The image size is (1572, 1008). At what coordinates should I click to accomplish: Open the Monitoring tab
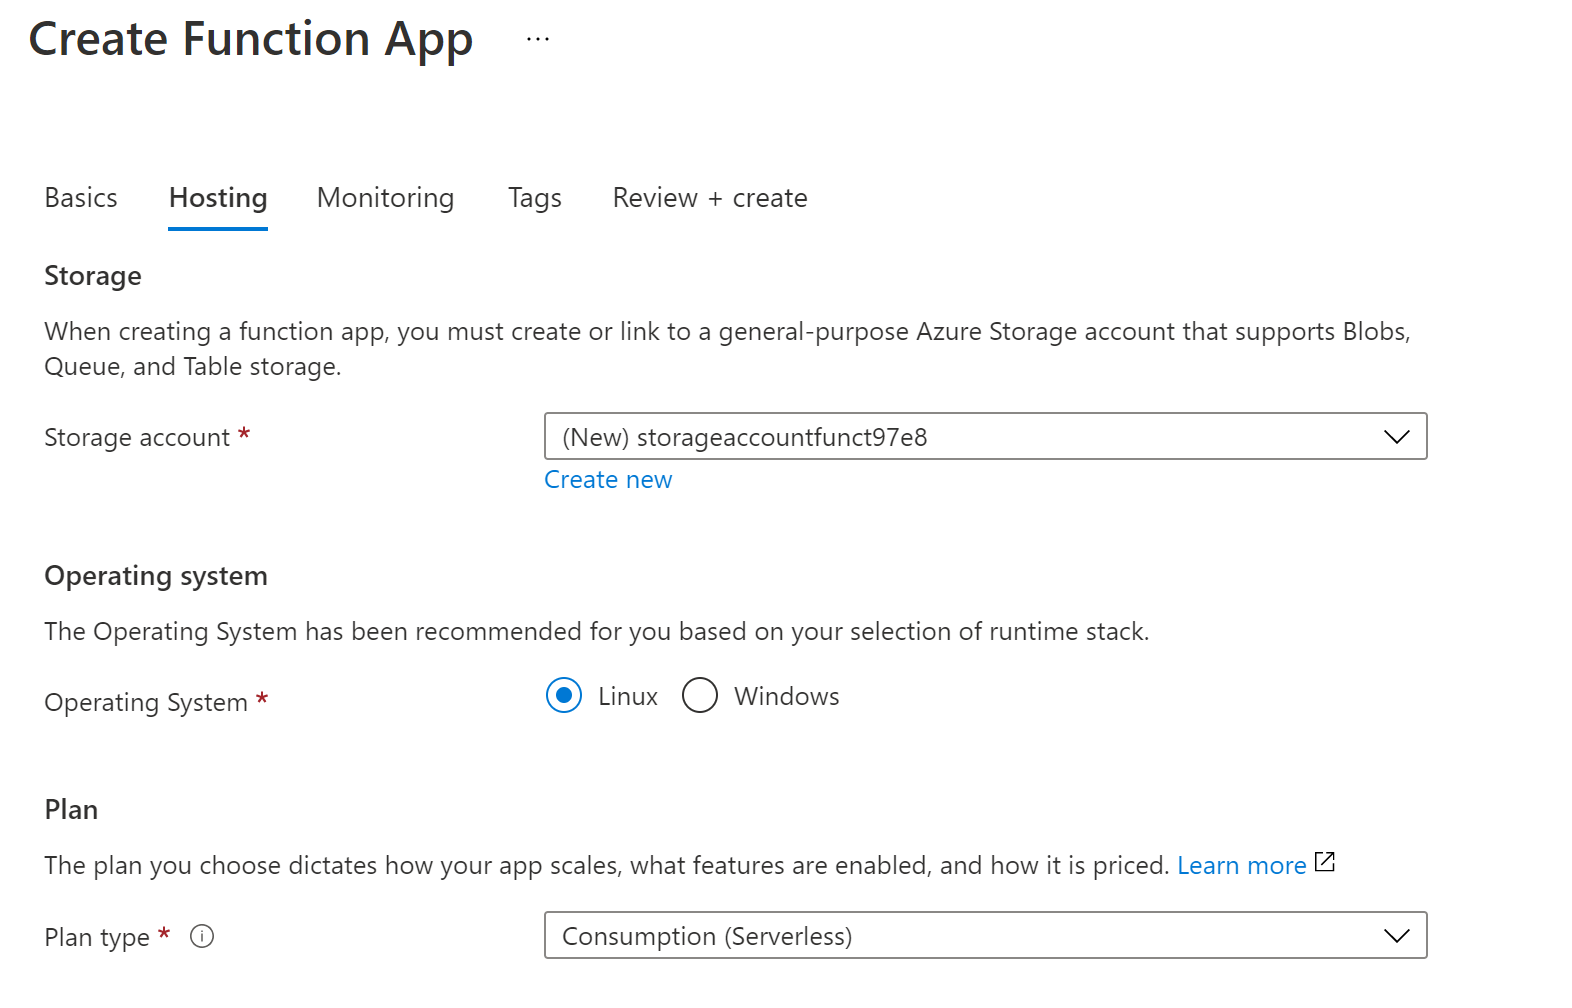[385, 198]
